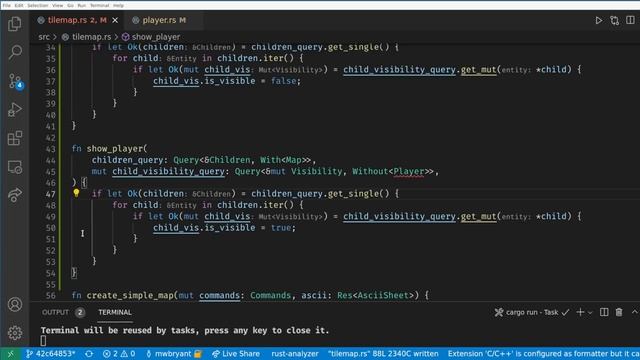
Task: Open the Edit menu
Action: (x=19, y=5)
